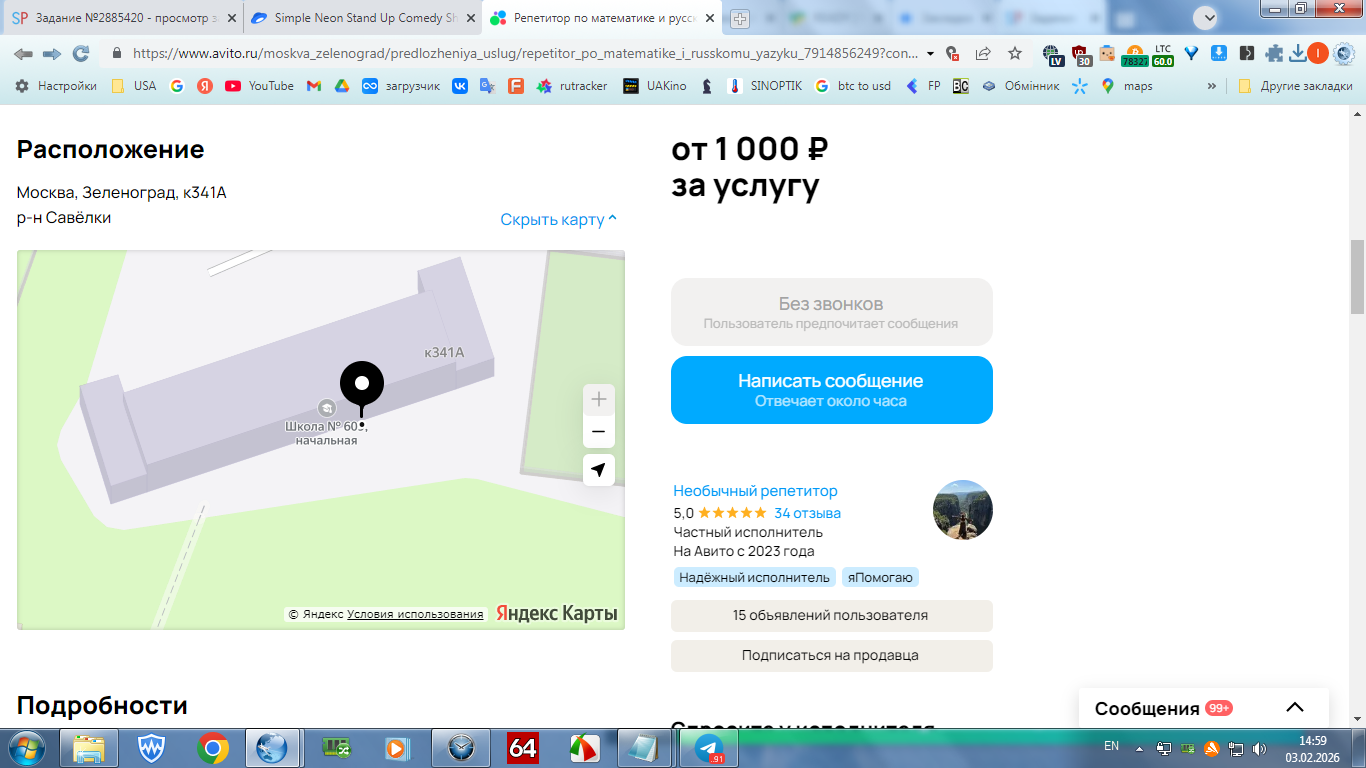
Task: Click the к341А building label on map
Action: tap(444, 352)
